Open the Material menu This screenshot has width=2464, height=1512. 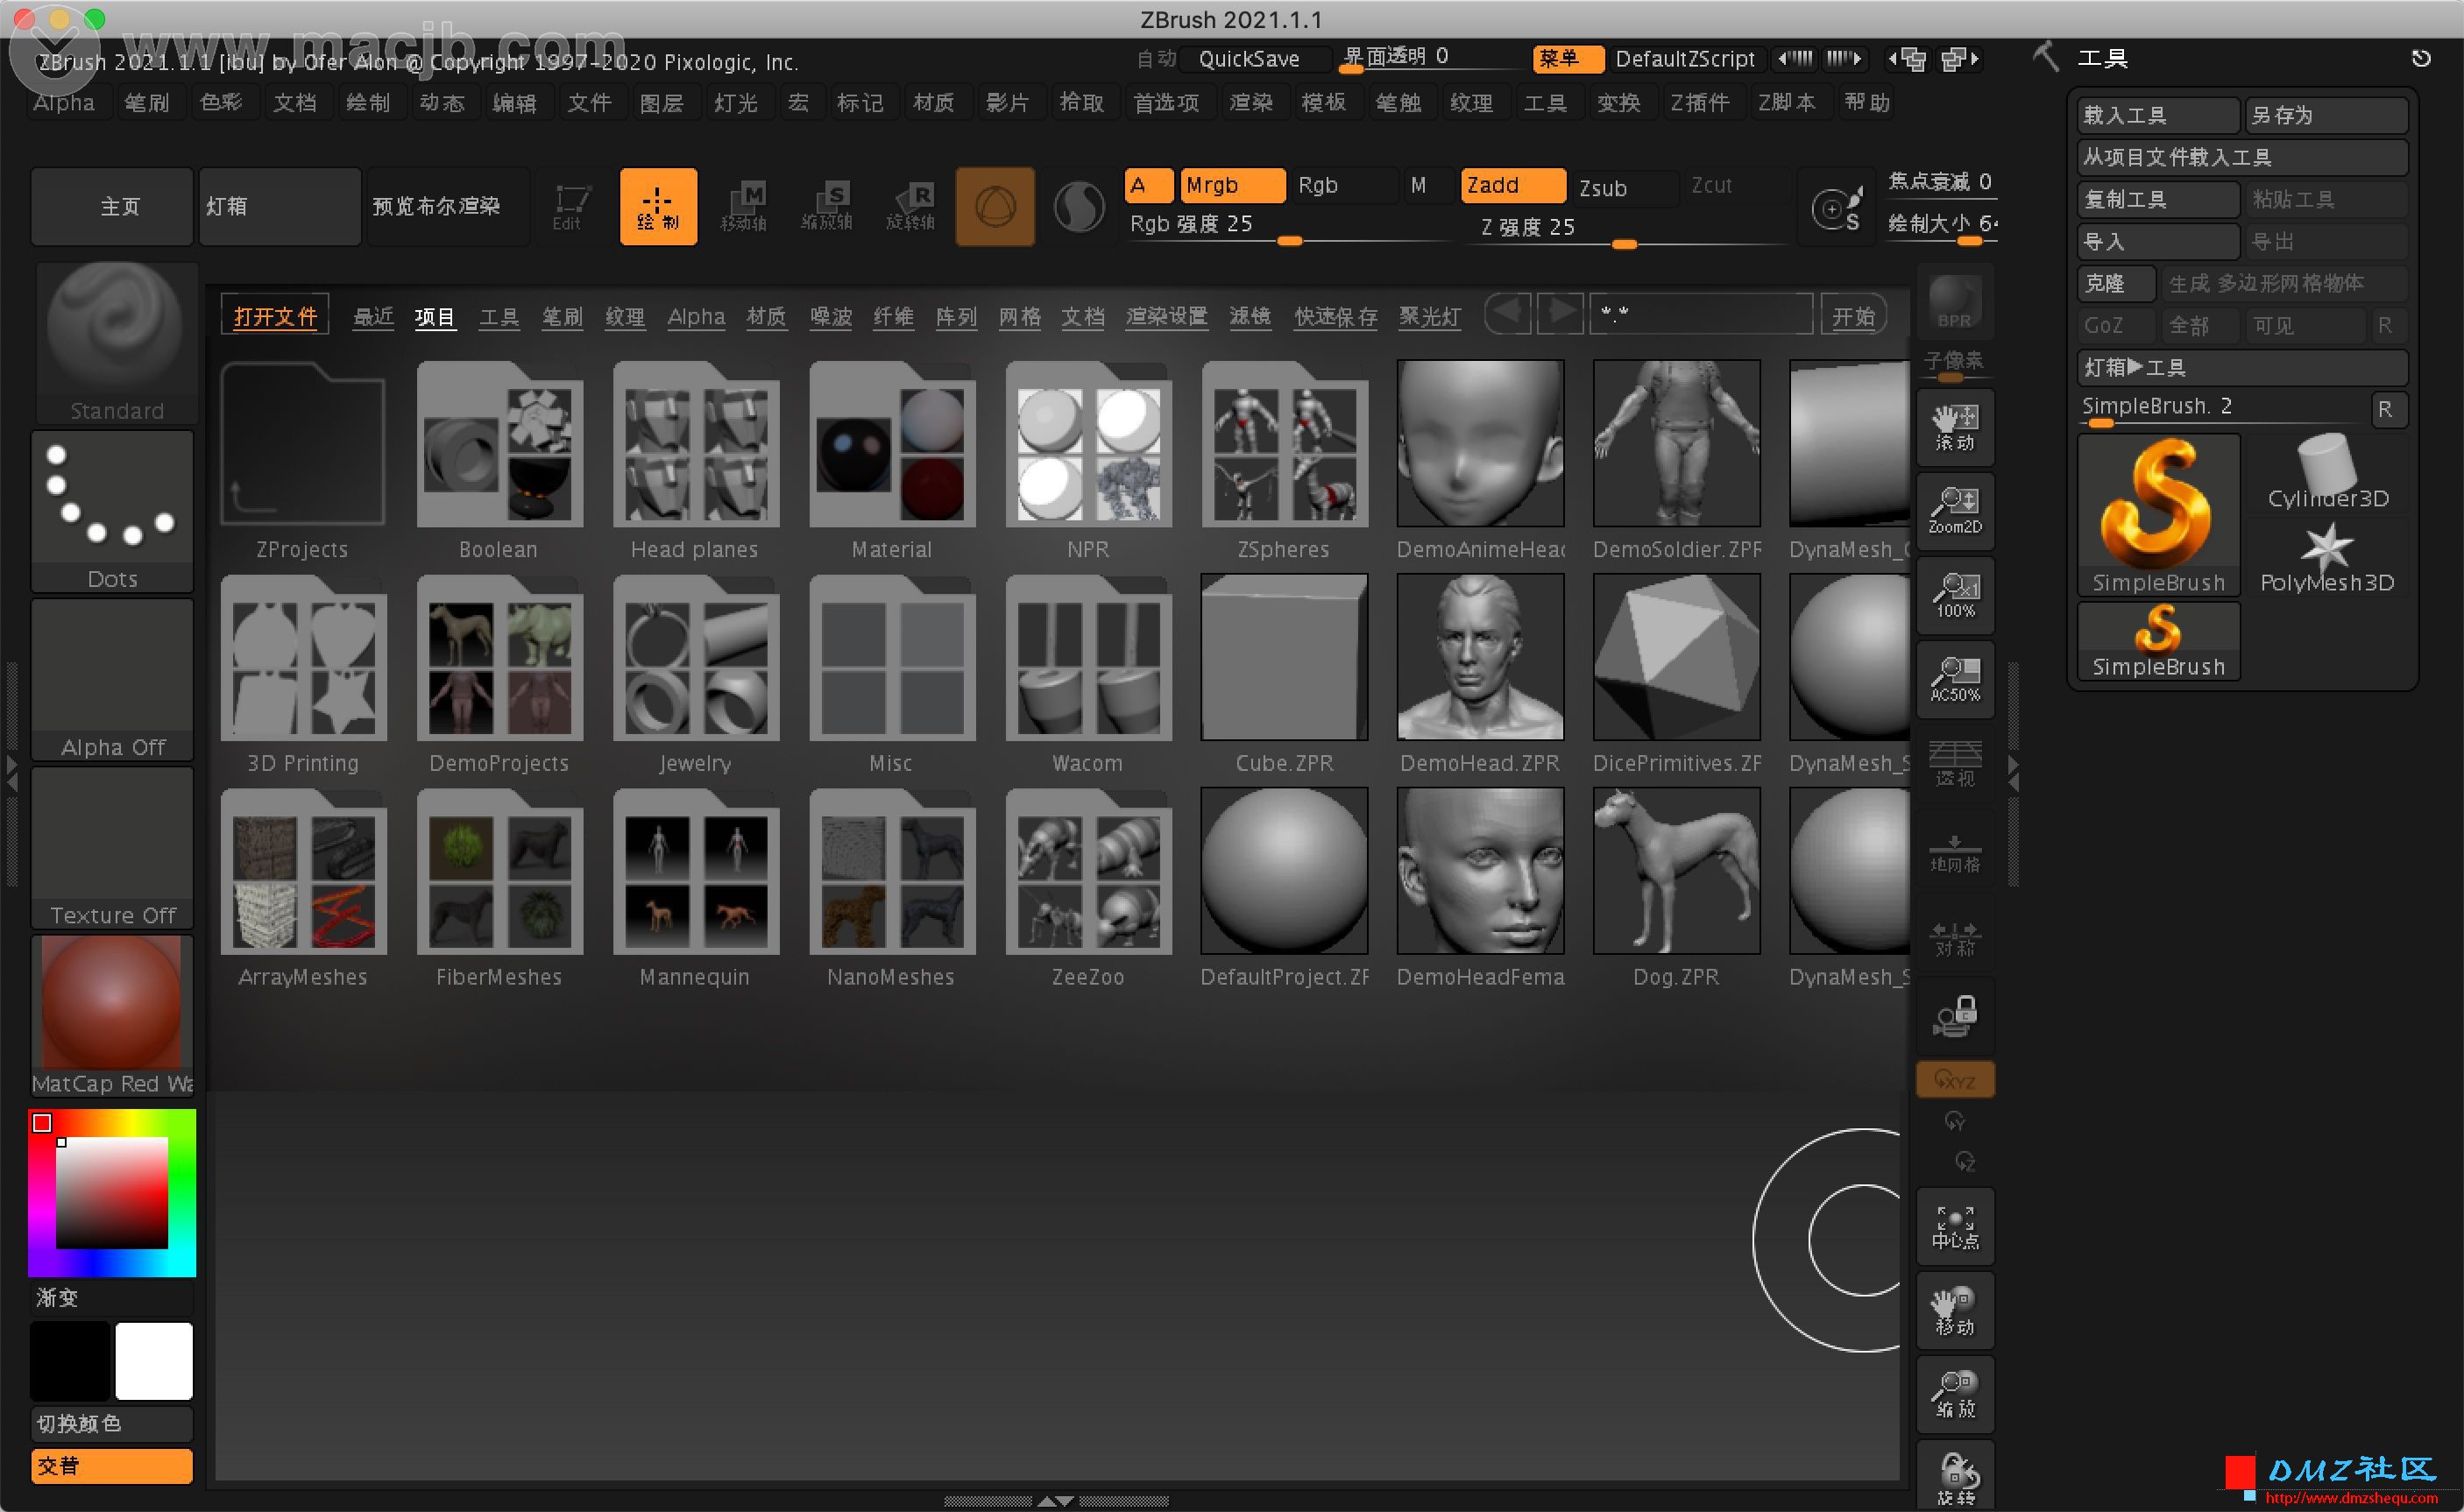tap(933, 103)
